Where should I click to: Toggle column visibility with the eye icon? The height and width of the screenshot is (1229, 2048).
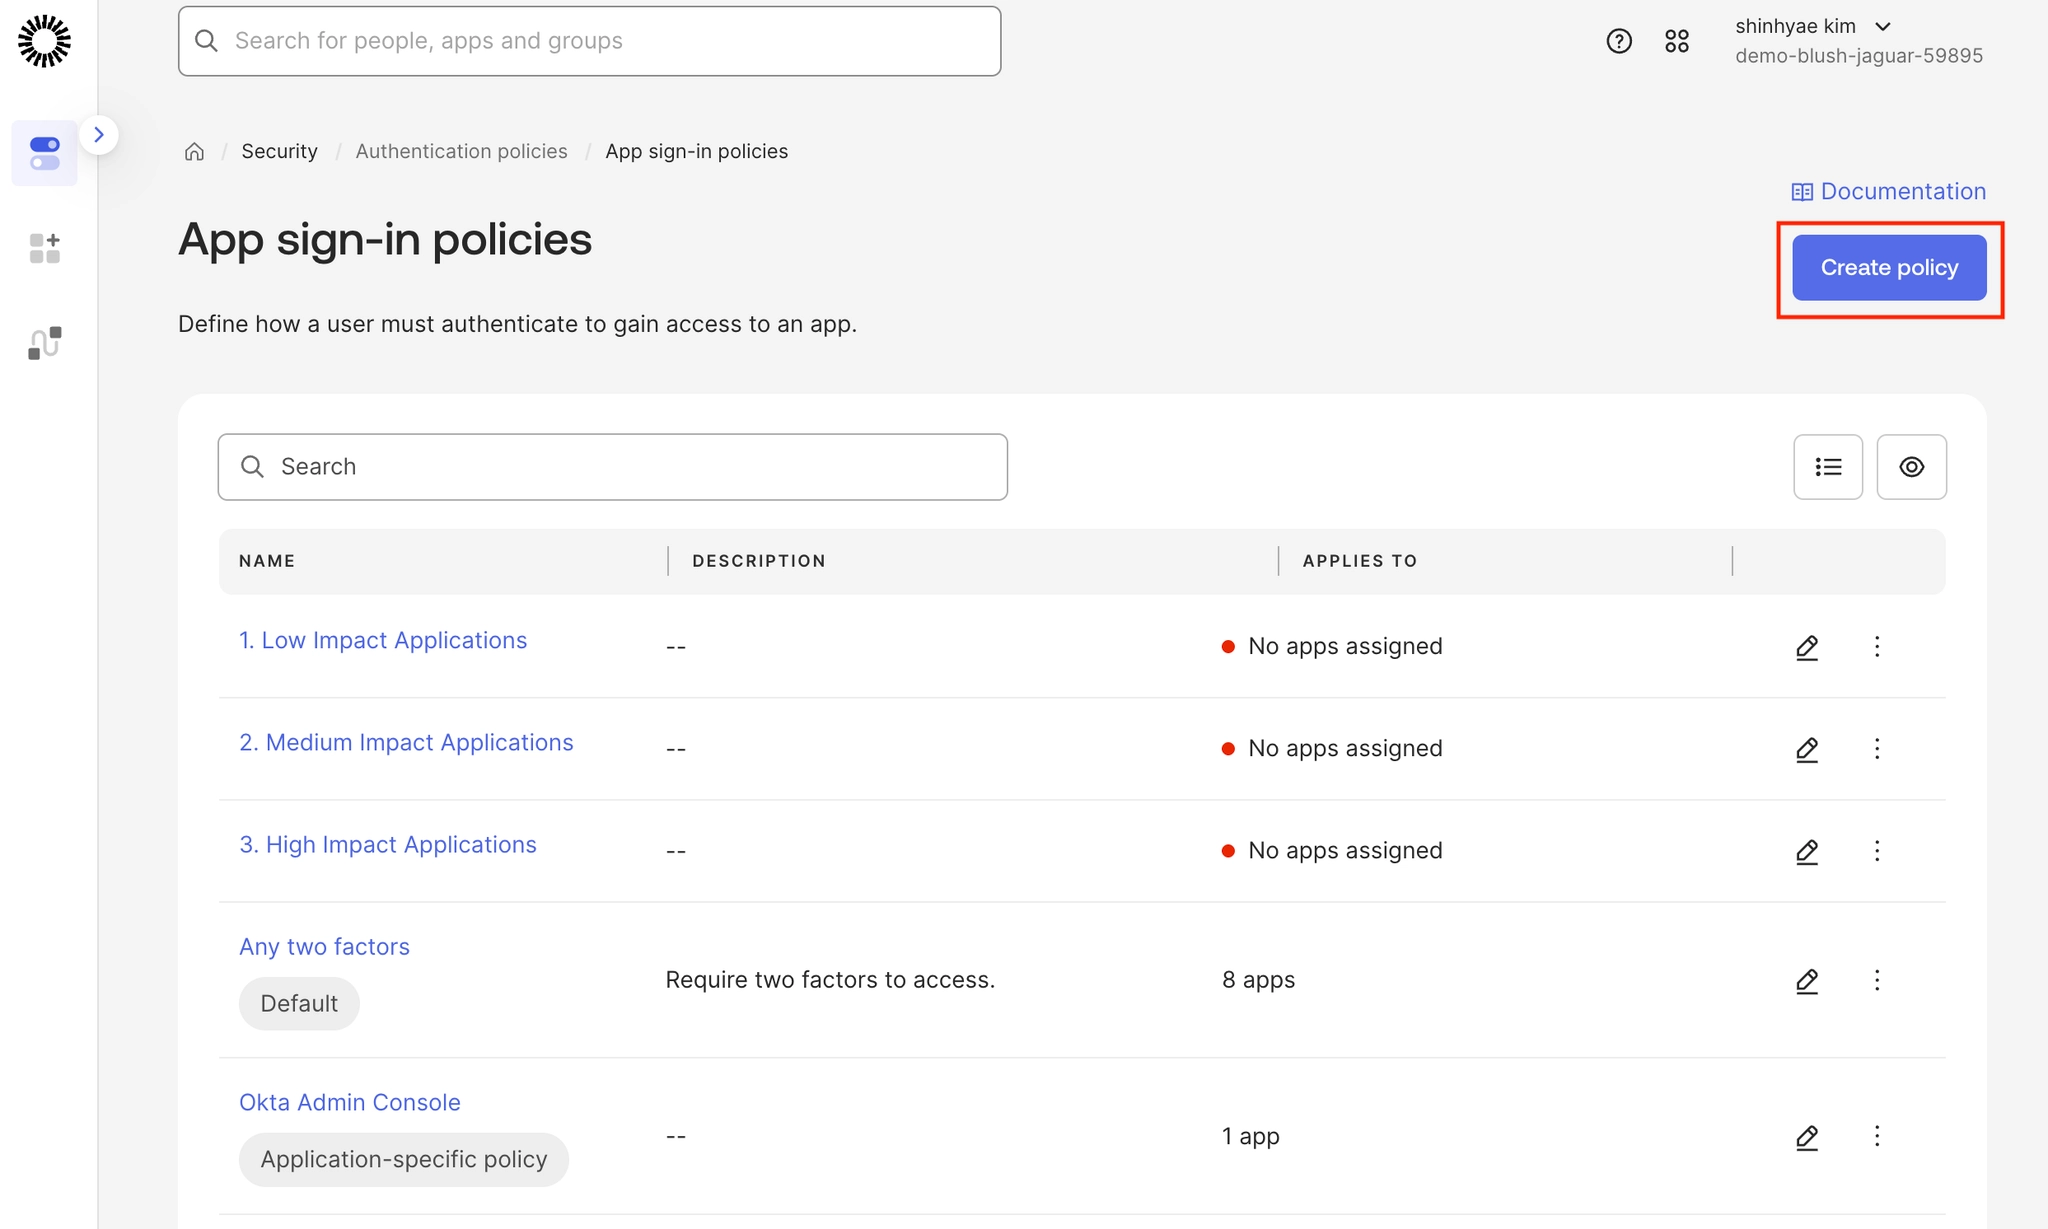coord(1911,467)
